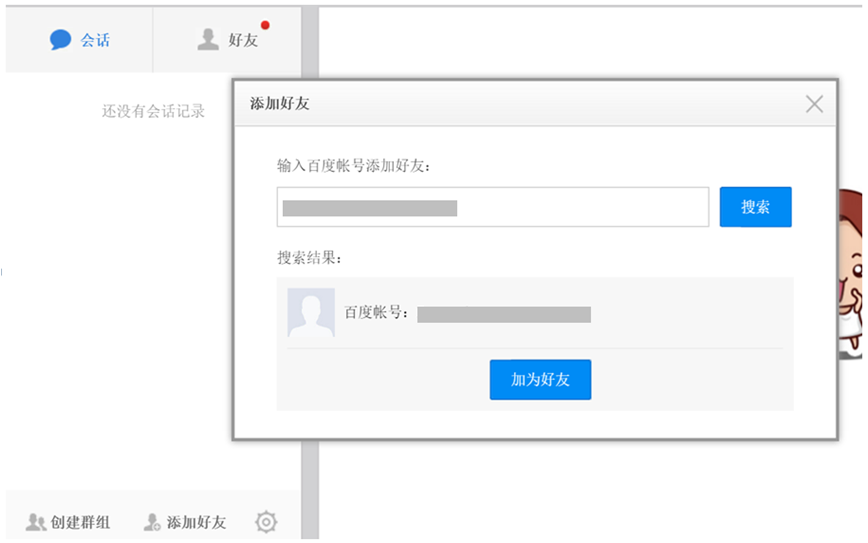The width and height of the screenshot is (868, 543).
Task: Click the blue 搜索 button
Action: [756, 207]
